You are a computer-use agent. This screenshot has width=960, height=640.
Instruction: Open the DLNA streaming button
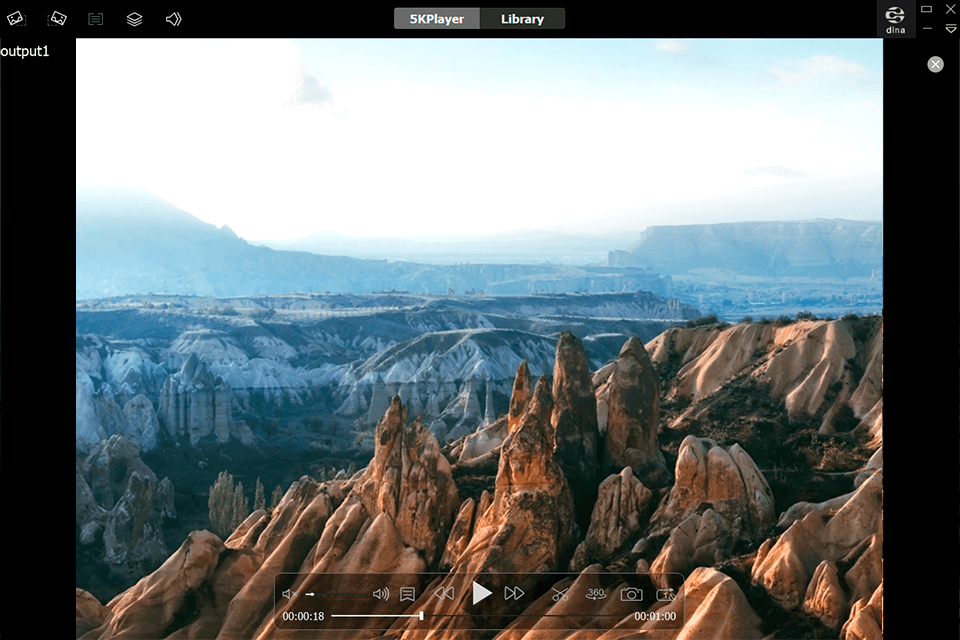(895, 19)
